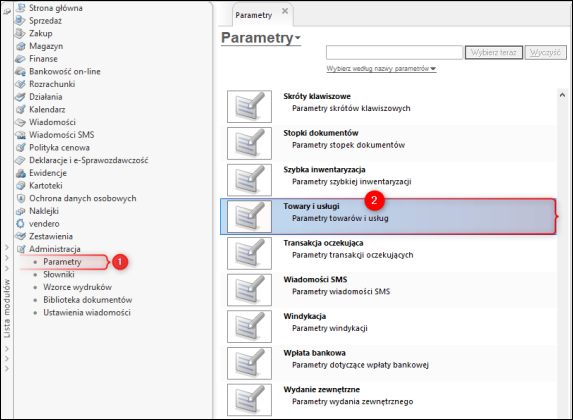Switch to the Parametry tab
Screen dimensions: 573x420
(x=254, y=15)
